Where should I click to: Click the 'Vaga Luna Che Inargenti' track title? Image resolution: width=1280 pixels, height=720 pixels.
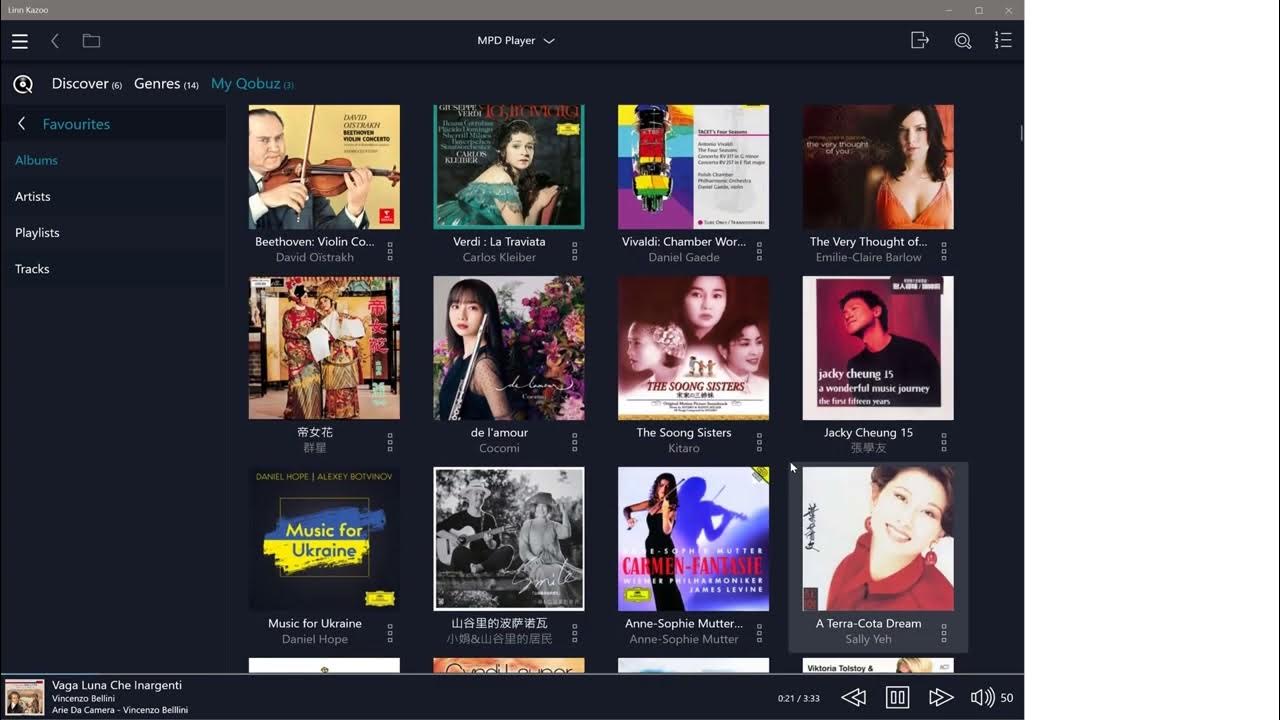(x=117, y=685)
